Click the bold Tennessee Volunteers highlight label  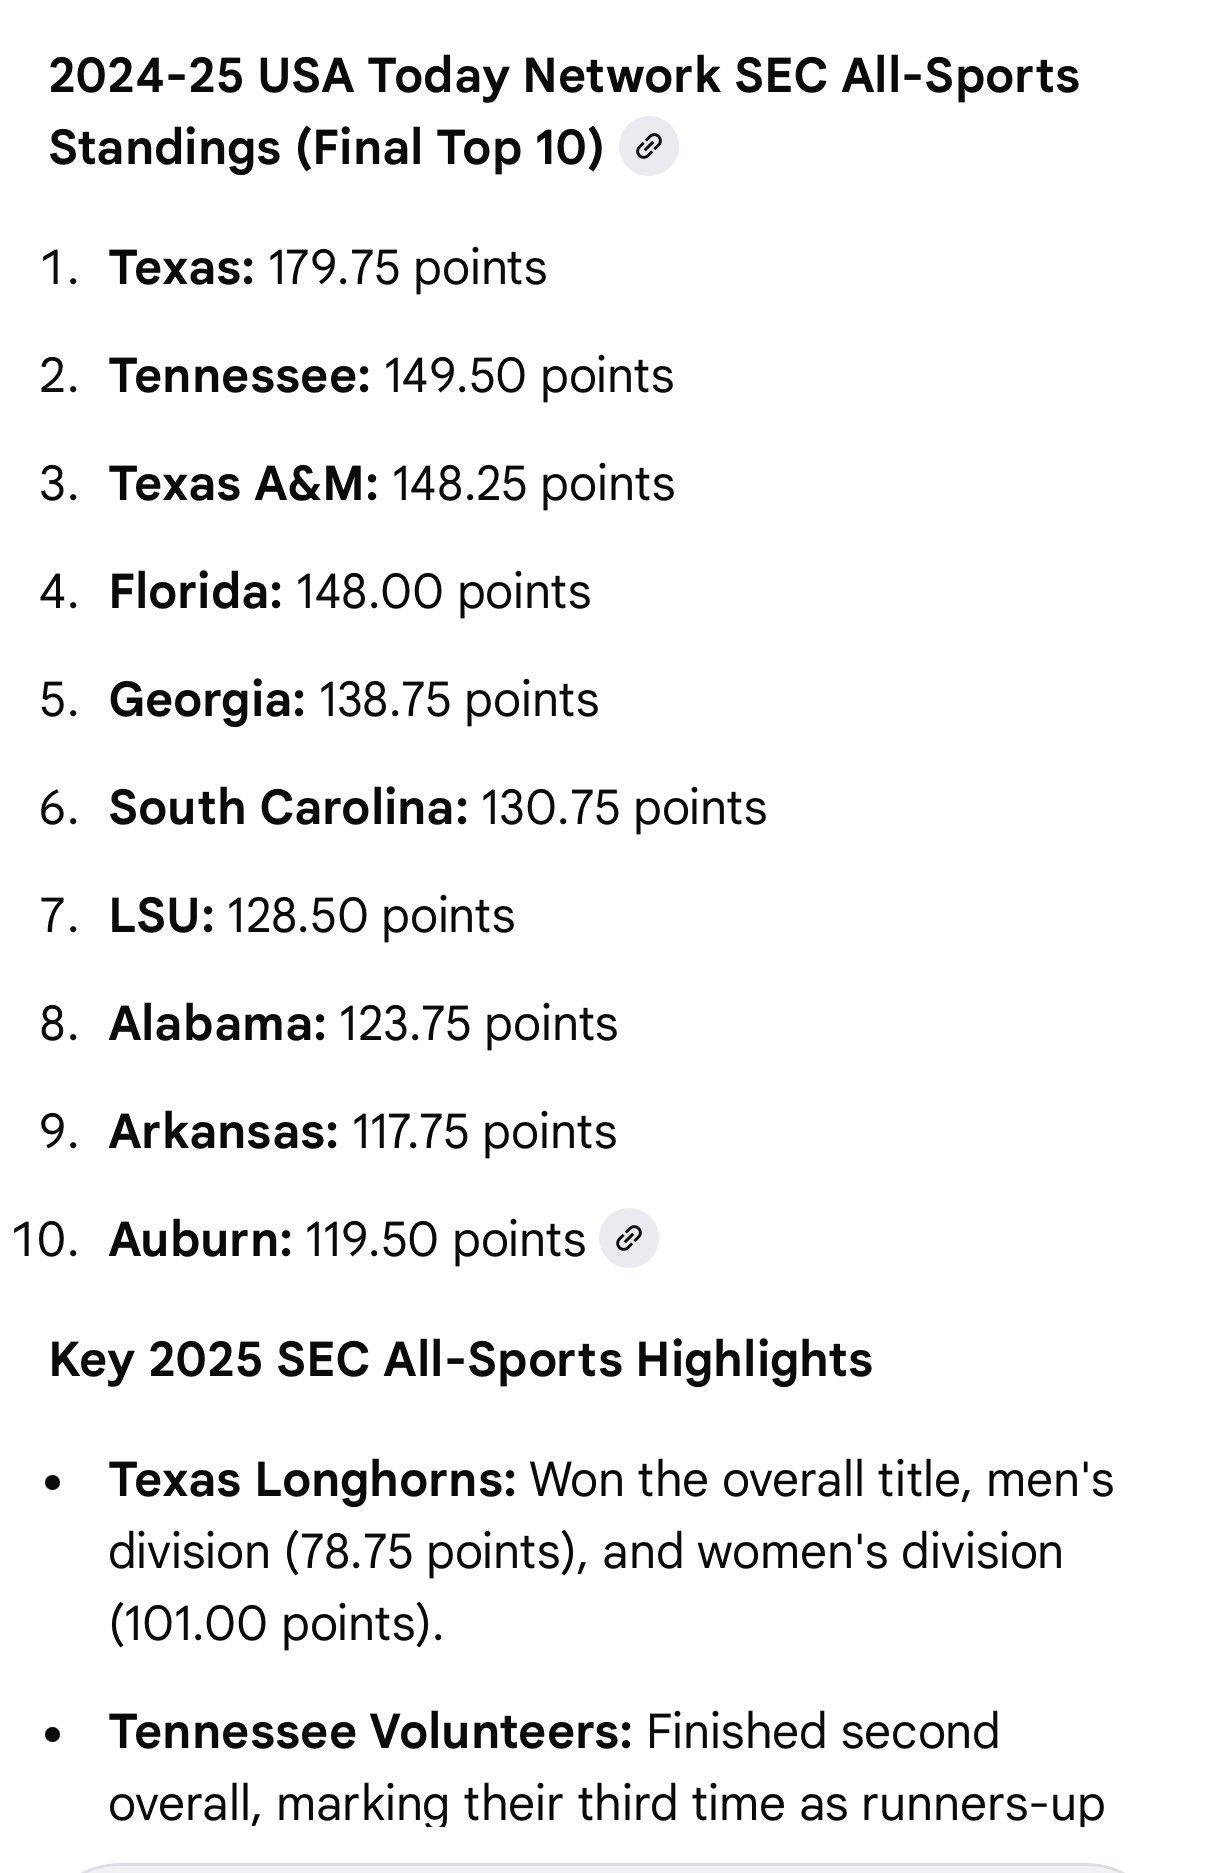click(x=370, y=1732)
